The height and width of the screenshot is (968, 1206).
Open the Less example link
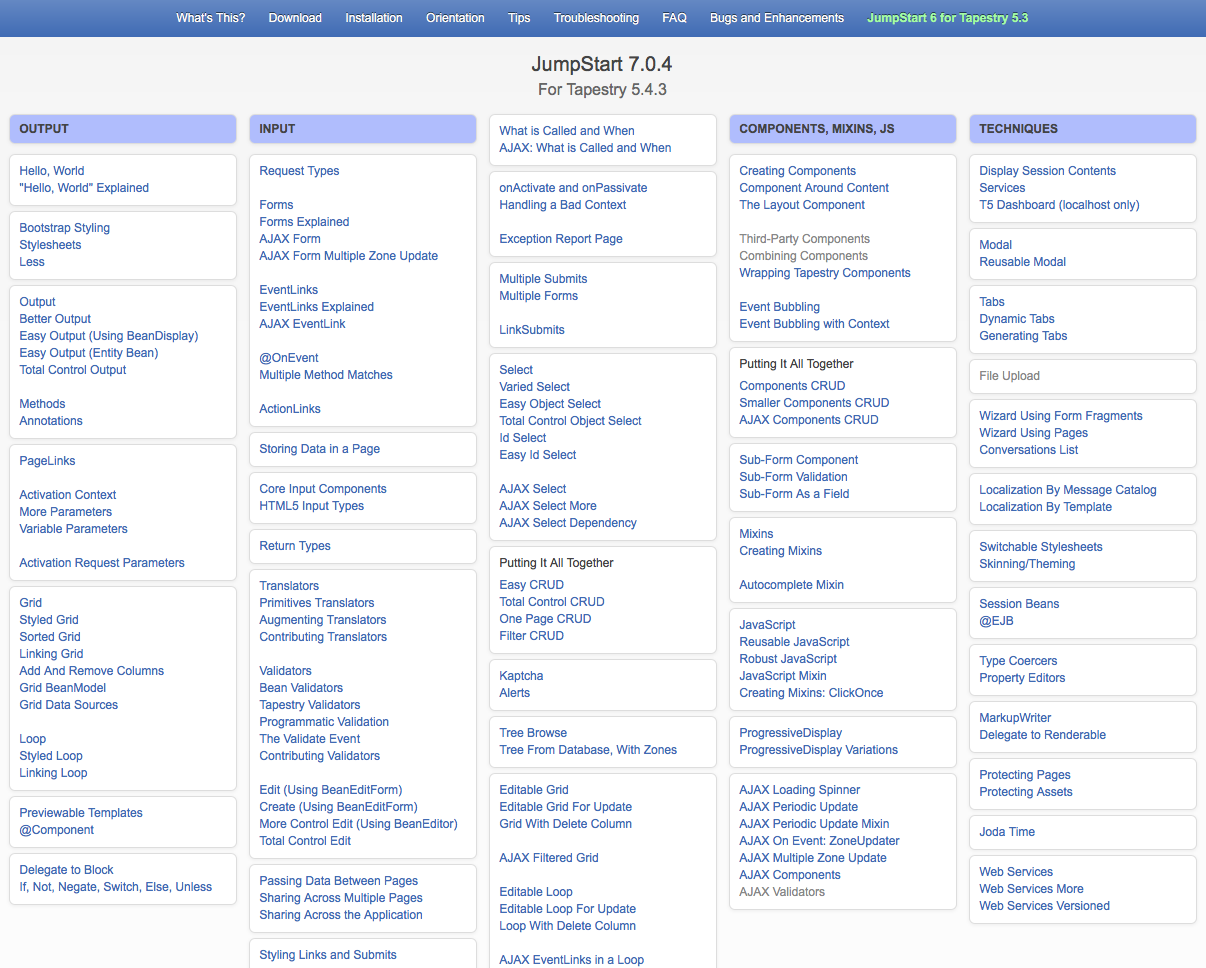[x=32, y=262]
